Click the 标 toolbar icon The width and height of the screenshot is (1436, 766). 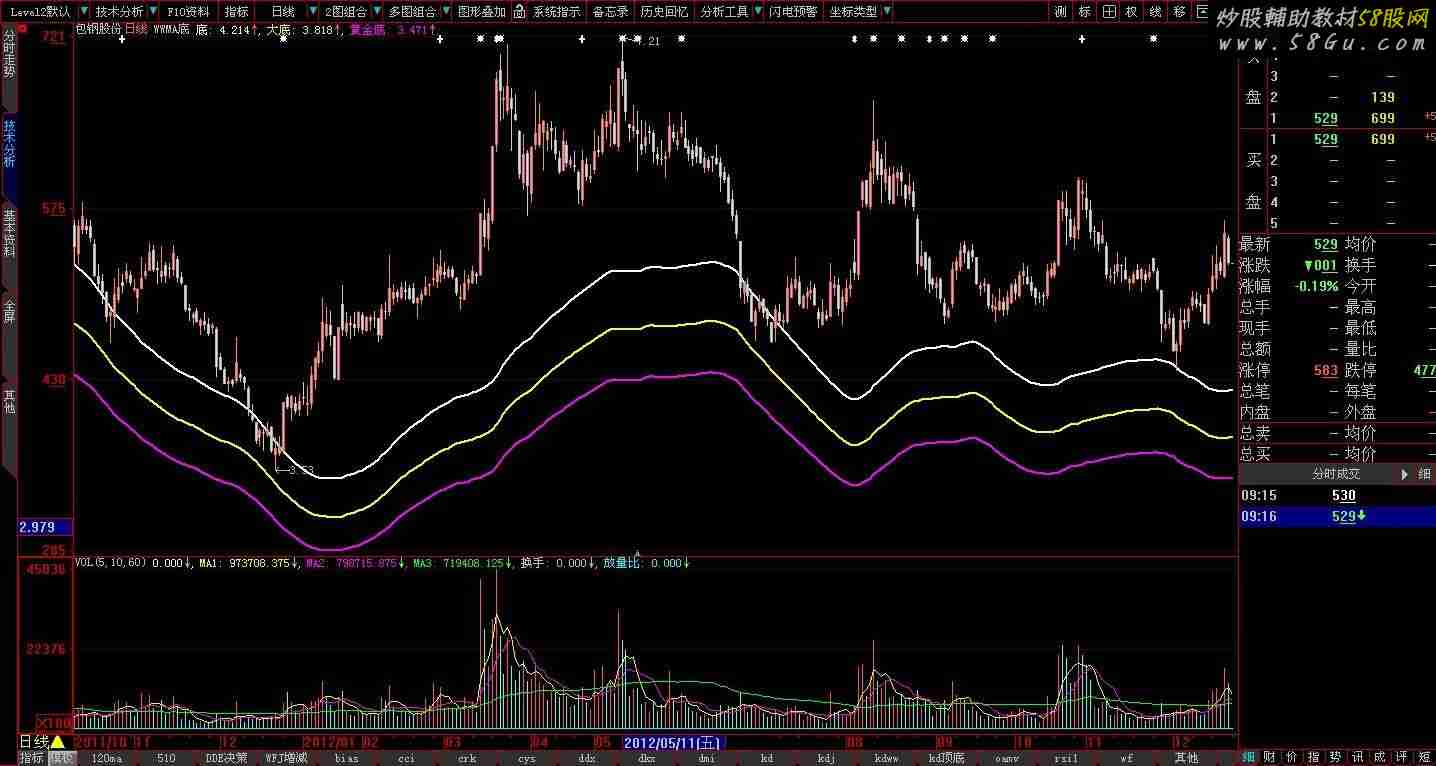(1085, 12)
